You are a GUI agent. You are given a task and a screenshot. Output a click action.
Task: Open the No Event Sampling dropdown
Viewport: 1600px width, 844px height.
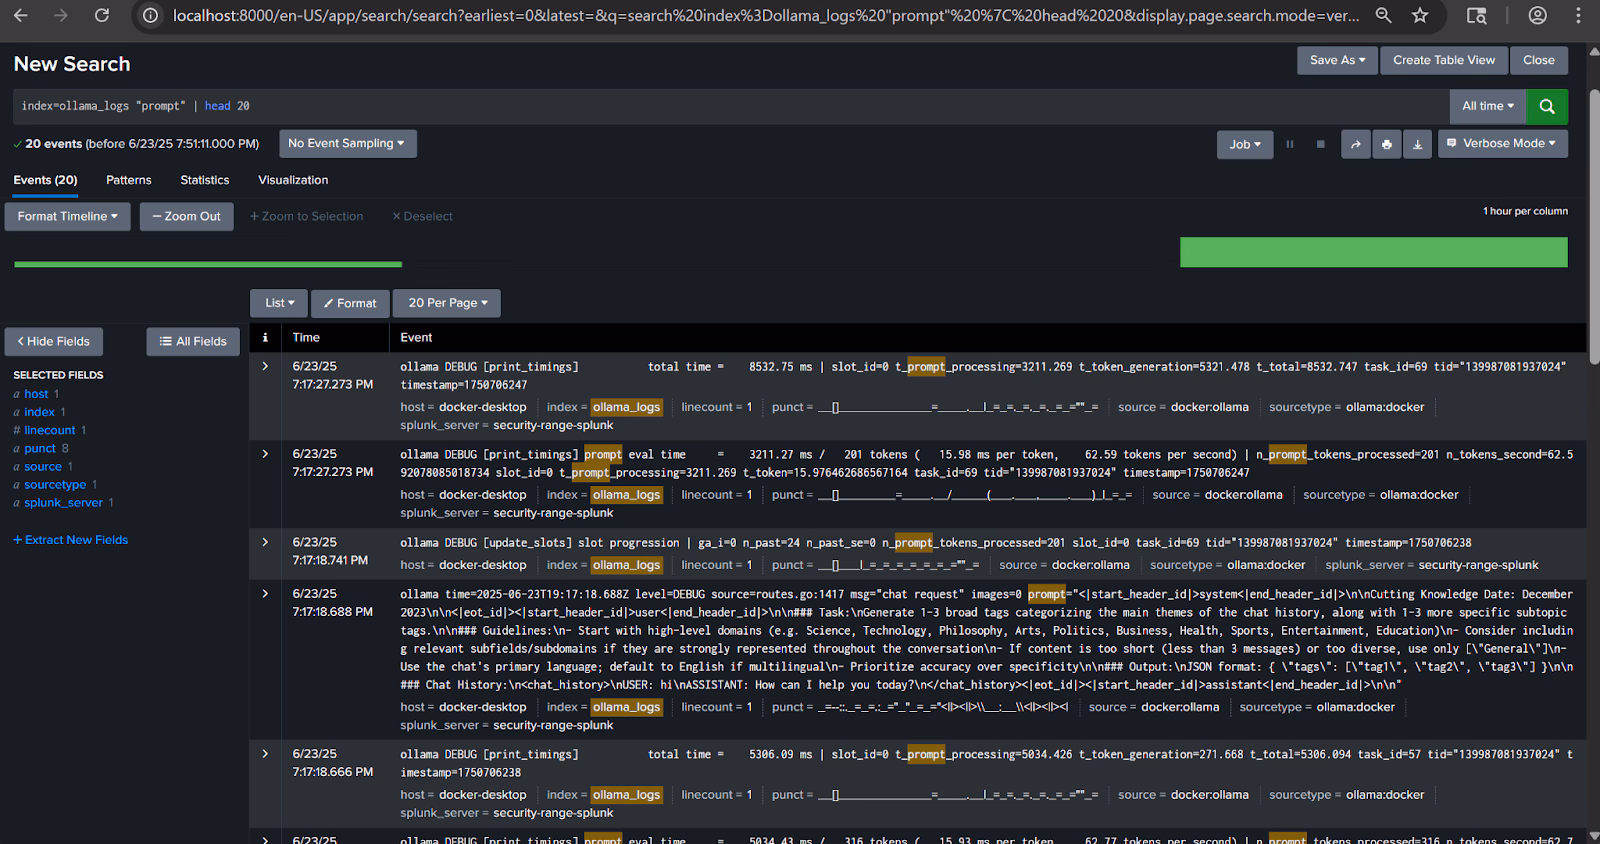click(347, 143)
